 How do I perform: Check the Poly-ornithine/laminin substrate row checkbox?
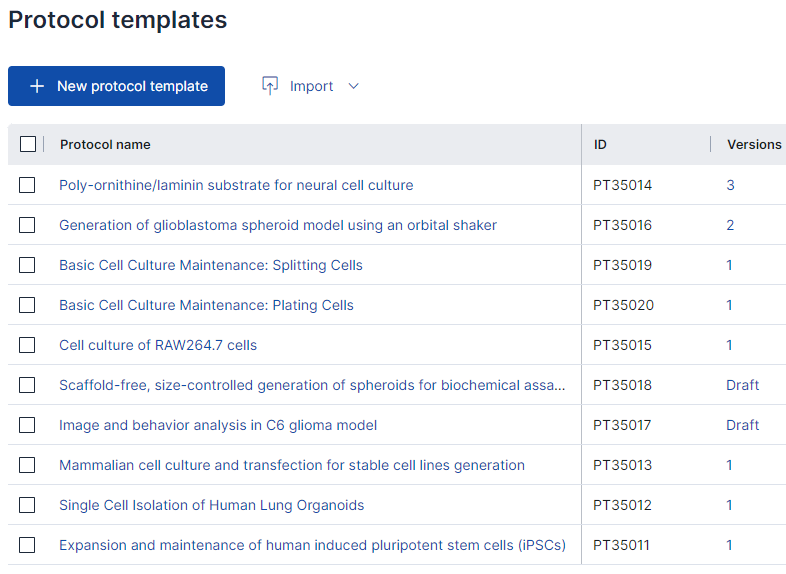(27, 185)
